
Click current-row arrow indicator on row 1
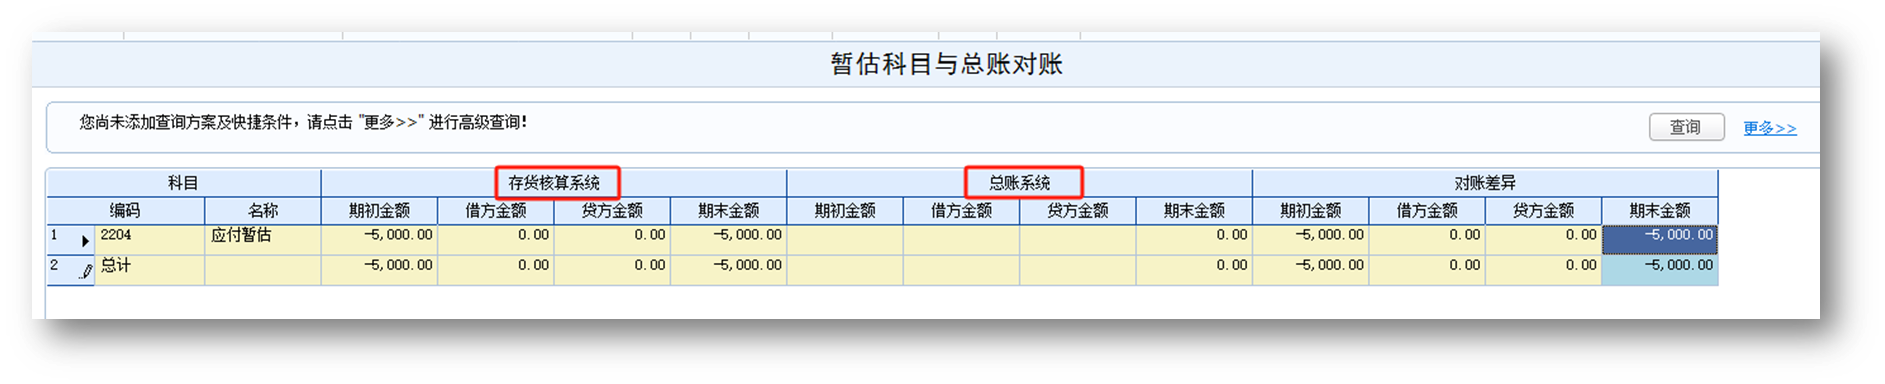point(85,241)
